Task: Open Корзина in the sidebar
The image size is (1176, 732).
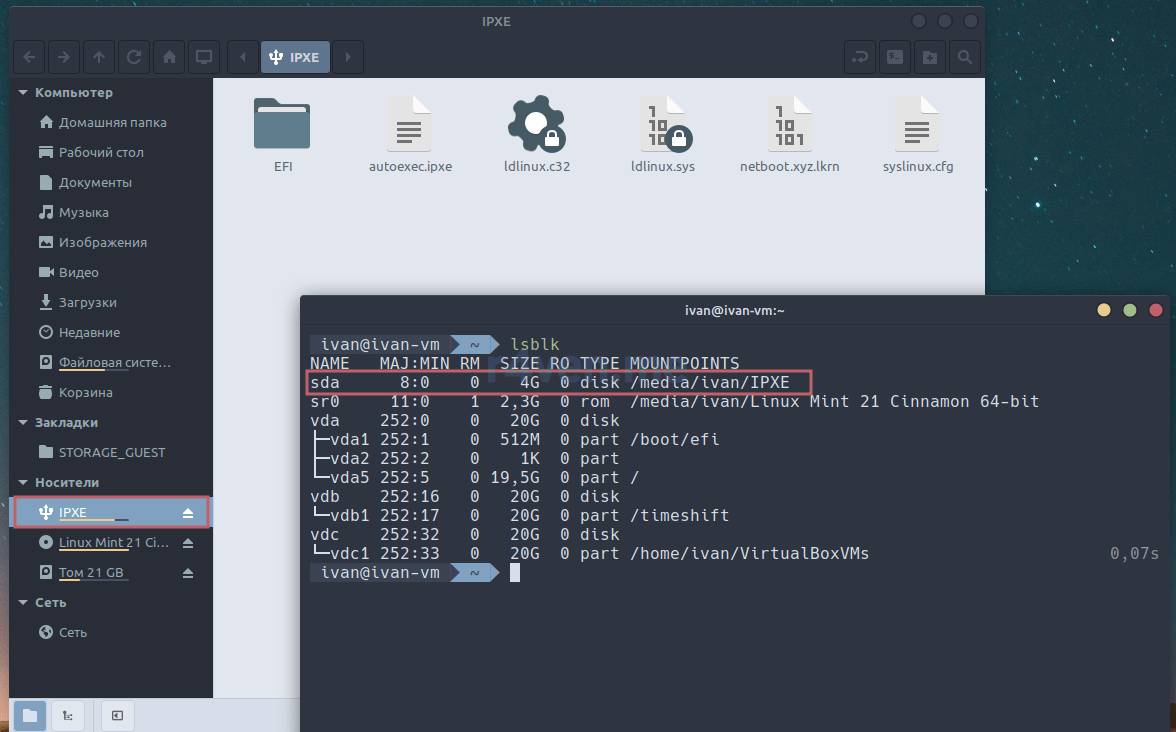Action: click(85, 392)
